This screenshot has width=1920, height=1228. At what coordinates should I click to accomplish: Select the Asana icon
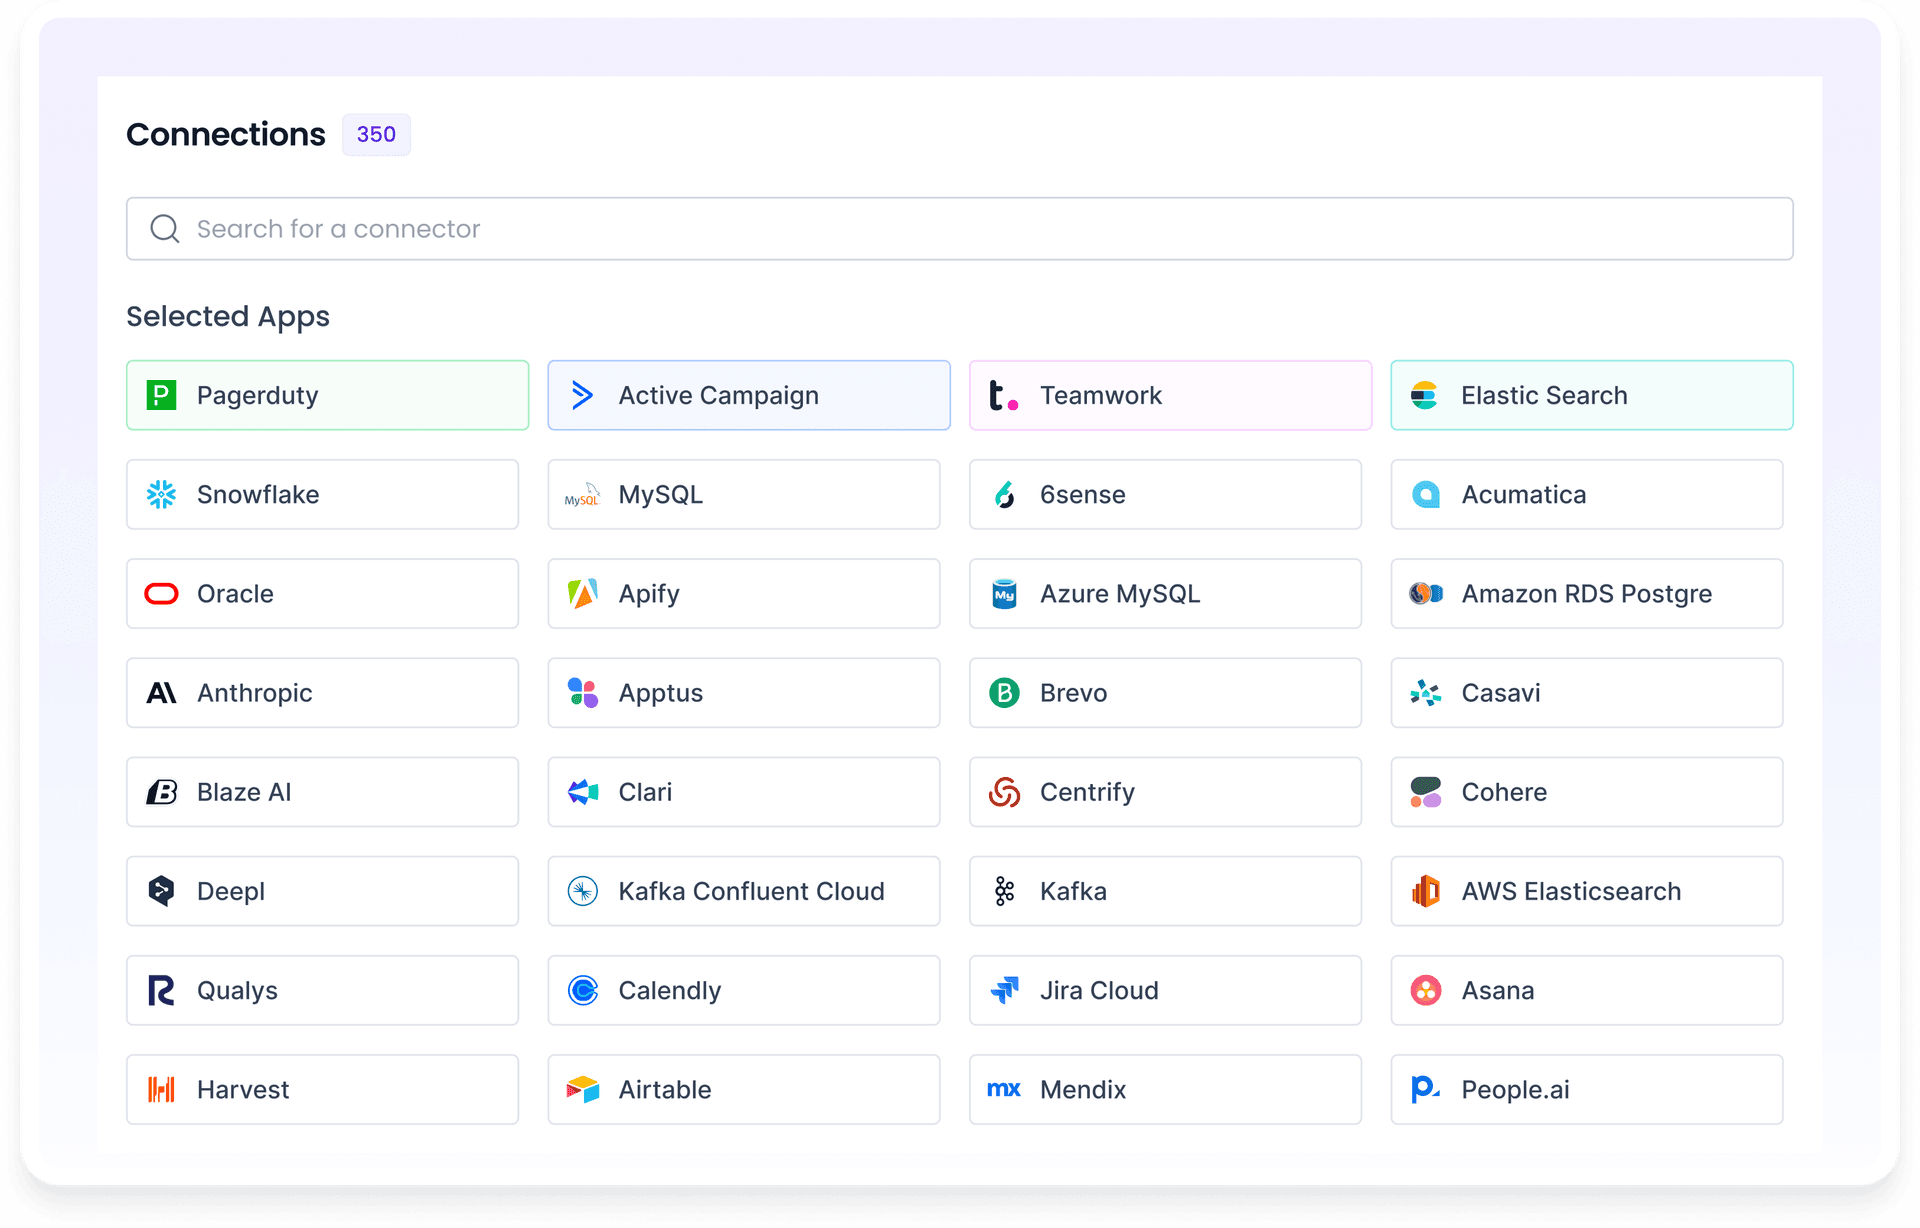point(1426,990)
